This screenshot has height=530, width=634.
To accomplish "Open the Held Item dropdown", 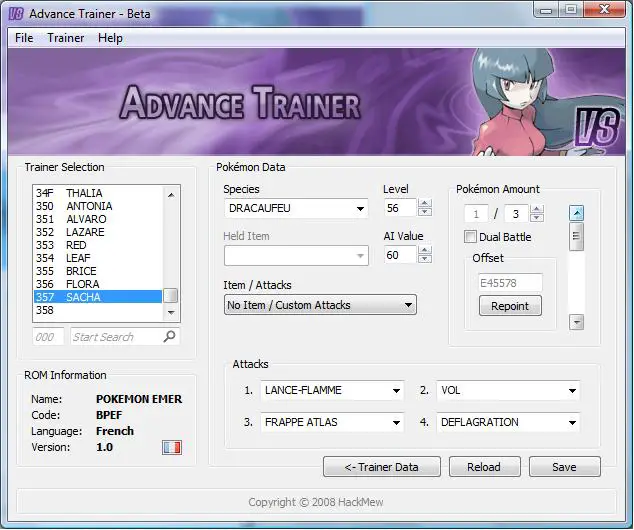I will tap(296, 255).
